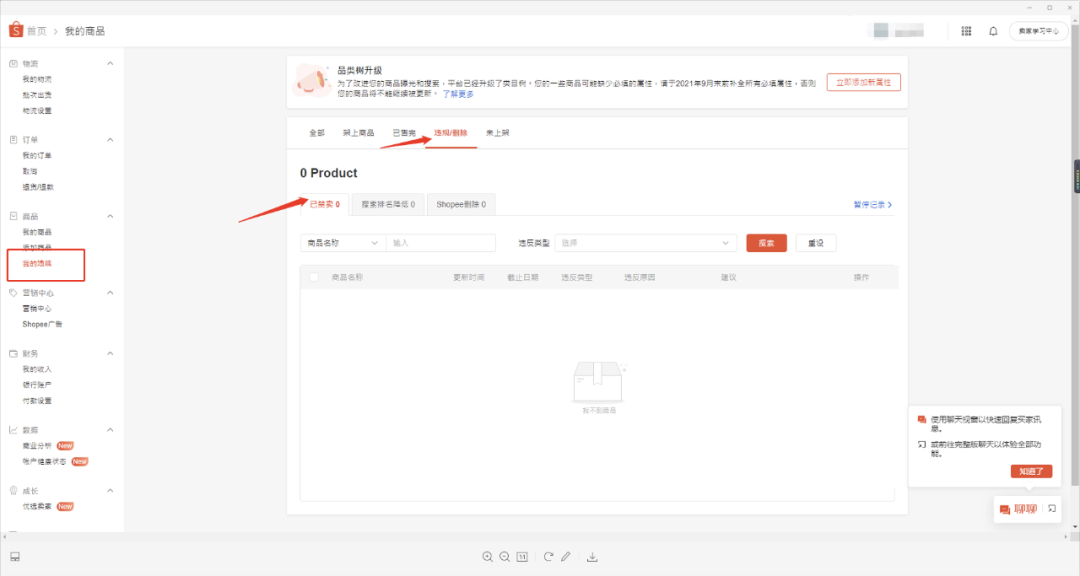Select the zoom in icon on bottom toolbar
The height and width of the screenshot is (576, 1080).
click(488, 557)
